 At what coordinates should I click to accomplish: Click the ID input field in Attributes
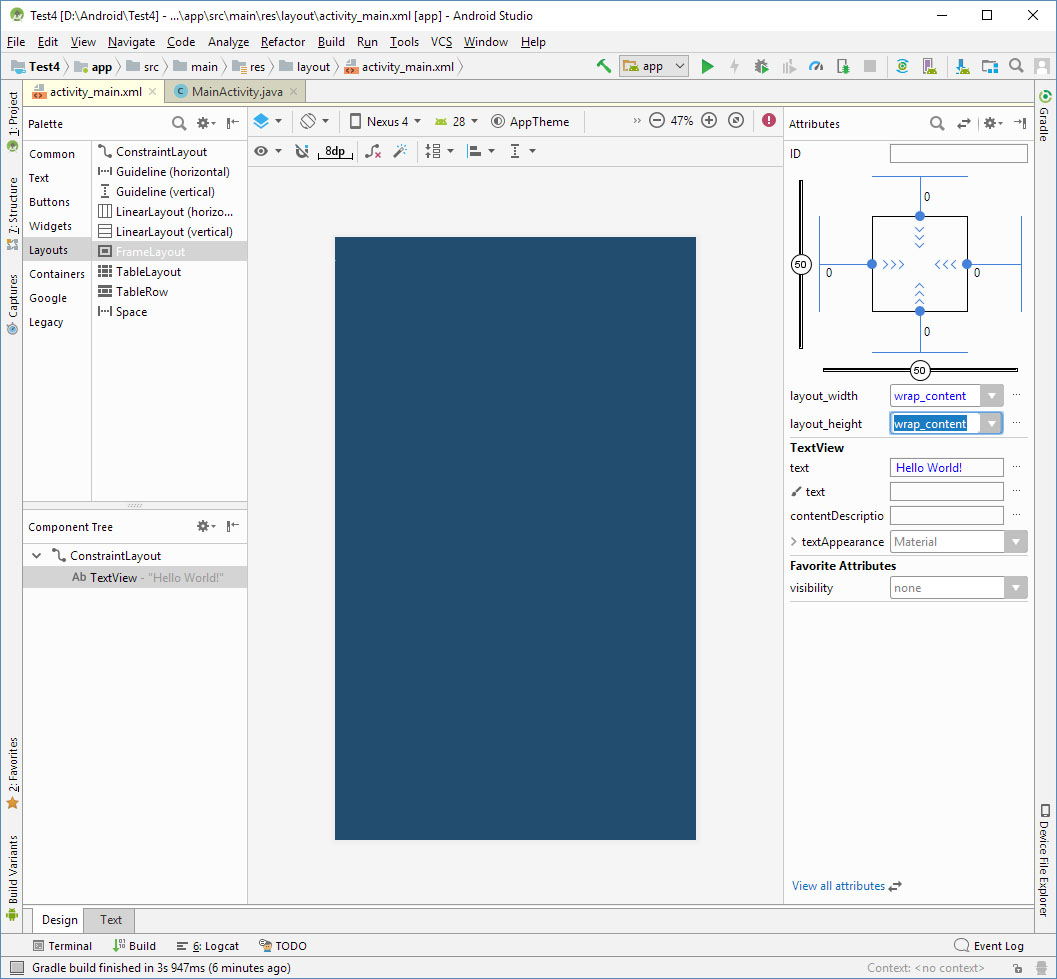pos(957,153)
